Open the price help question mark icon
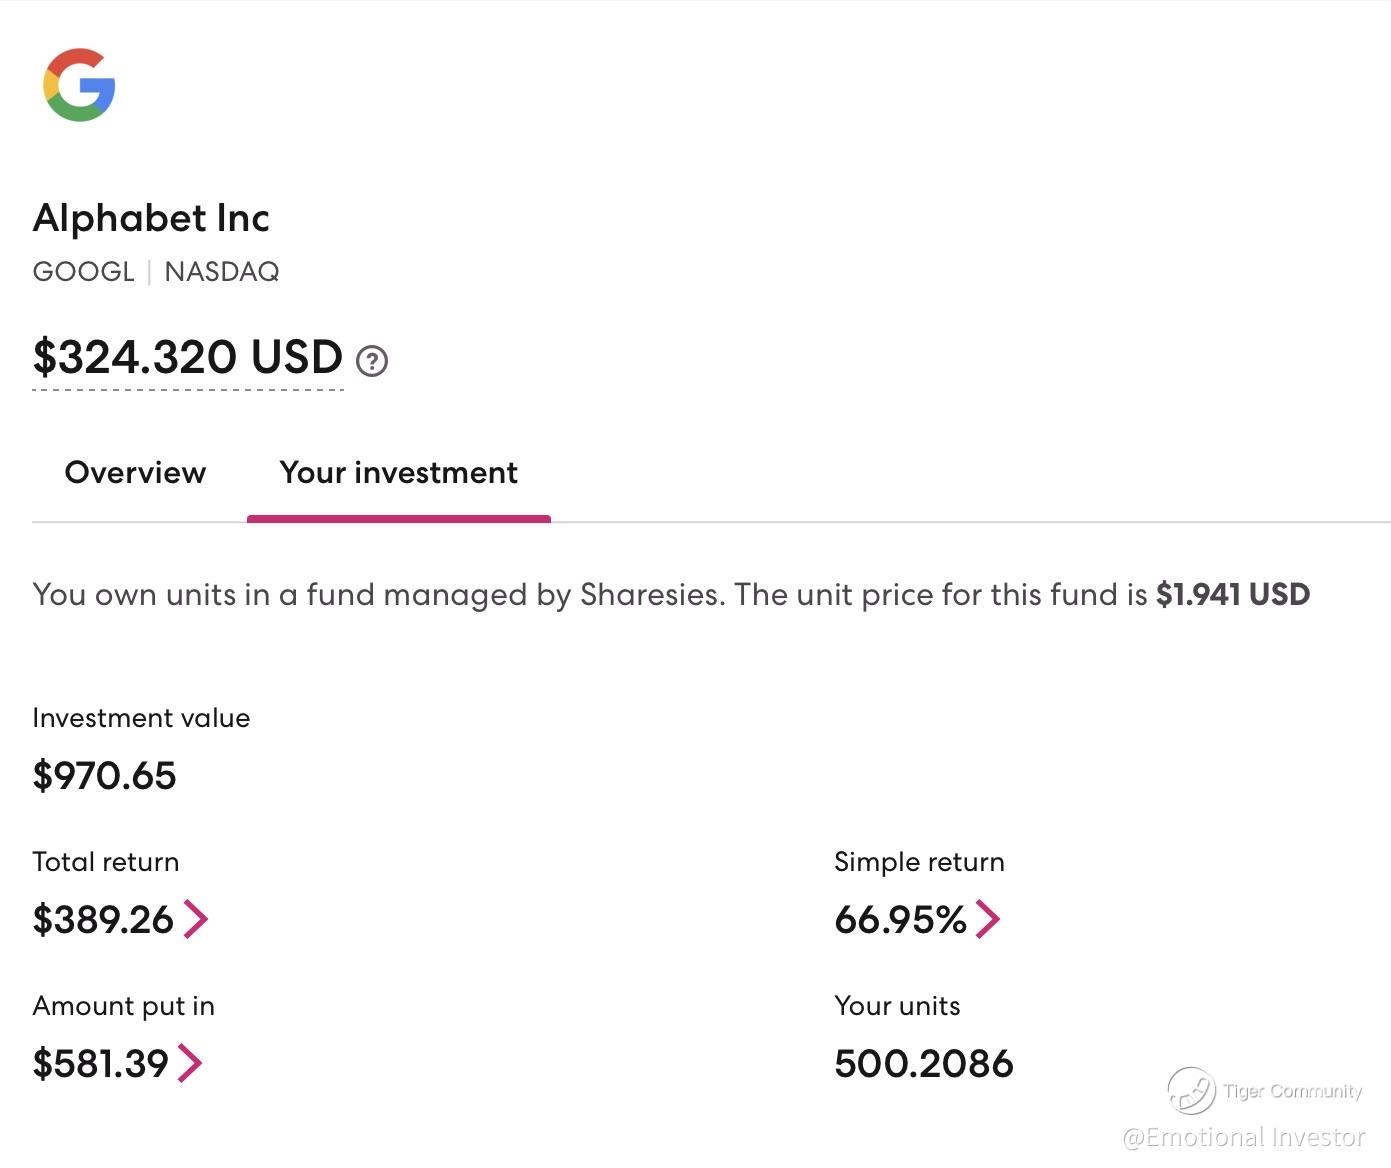This screenshot has width=1391, height=1168. 372,360
